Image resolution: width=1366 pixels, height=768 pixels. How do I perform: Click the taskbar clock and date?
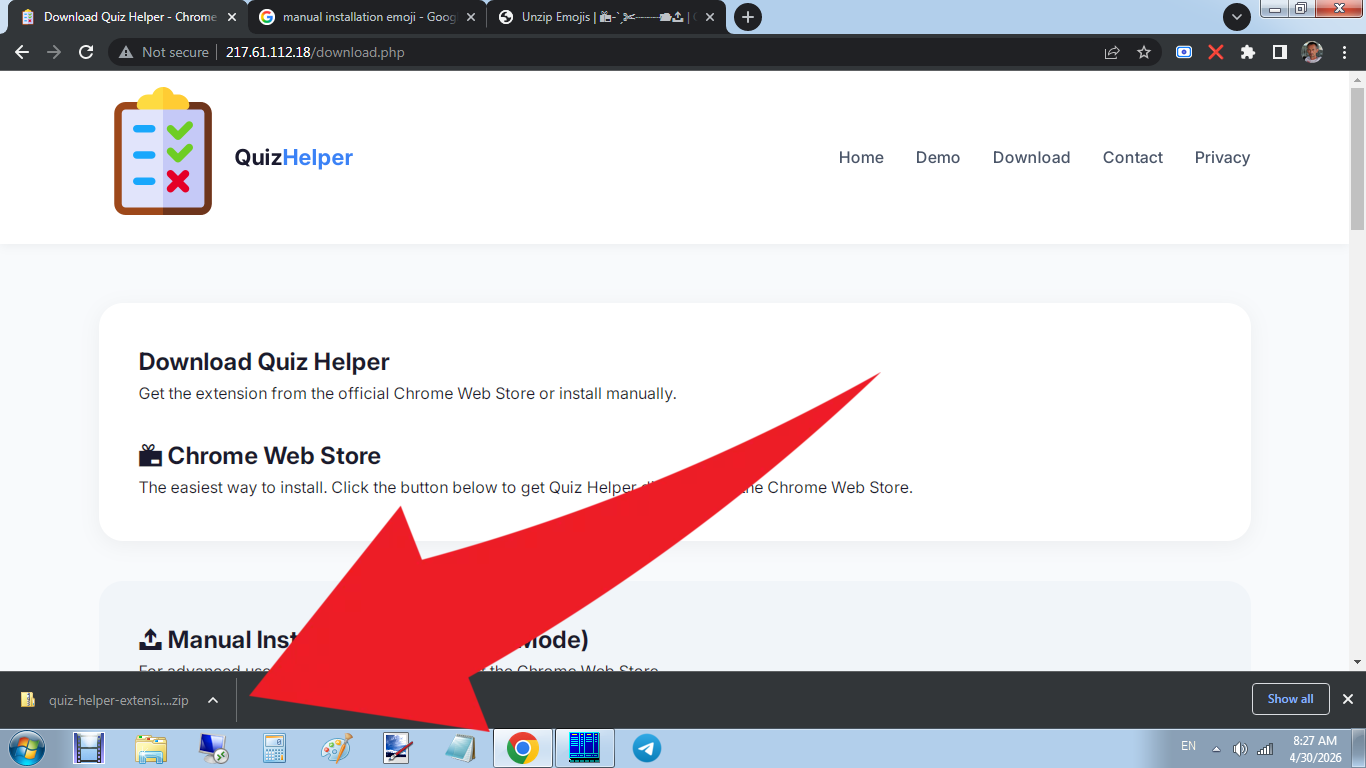1314,749
